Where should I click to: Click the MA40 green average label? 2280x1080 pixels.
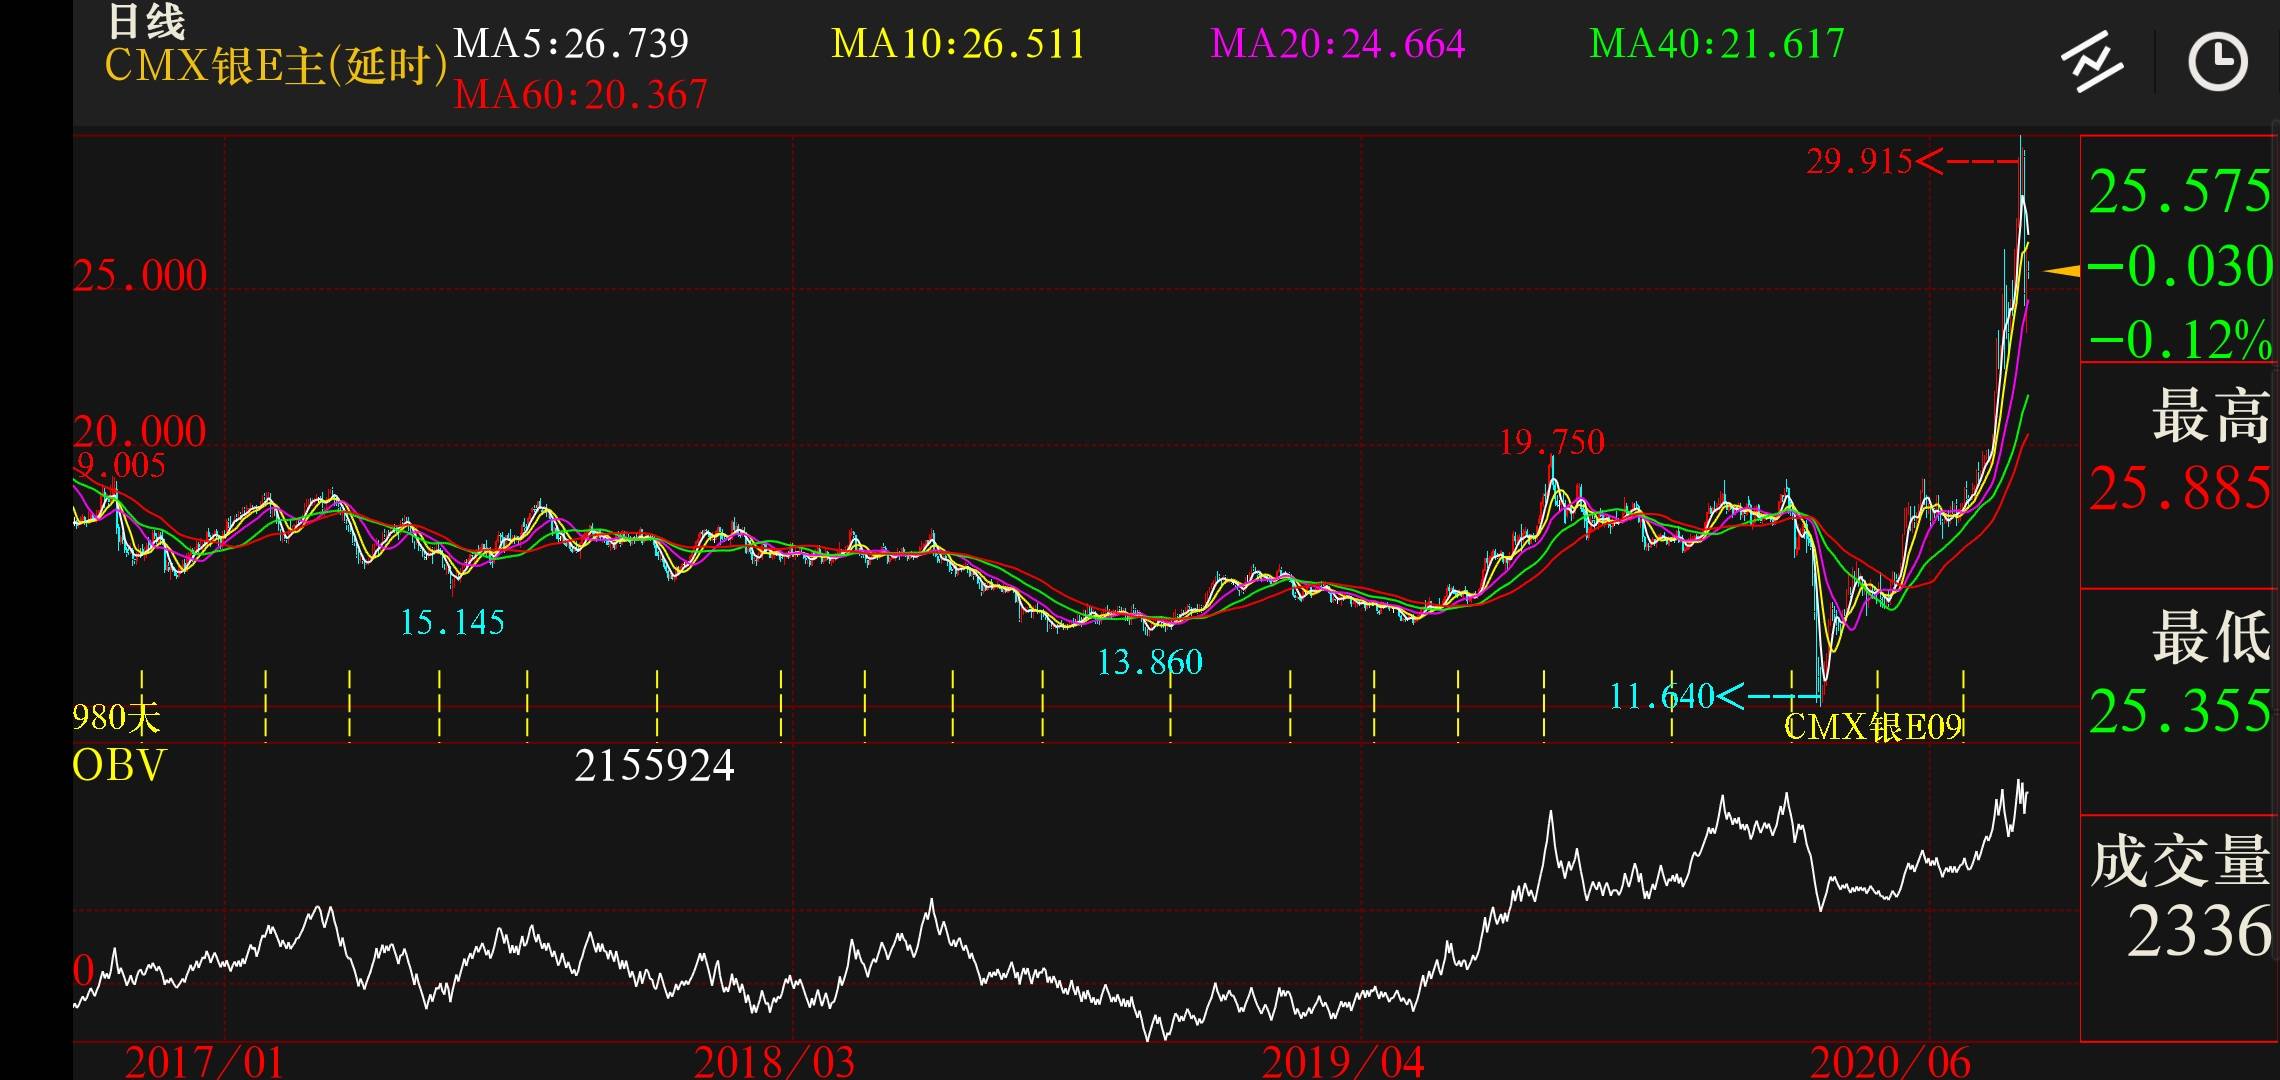pos(1716,44)
